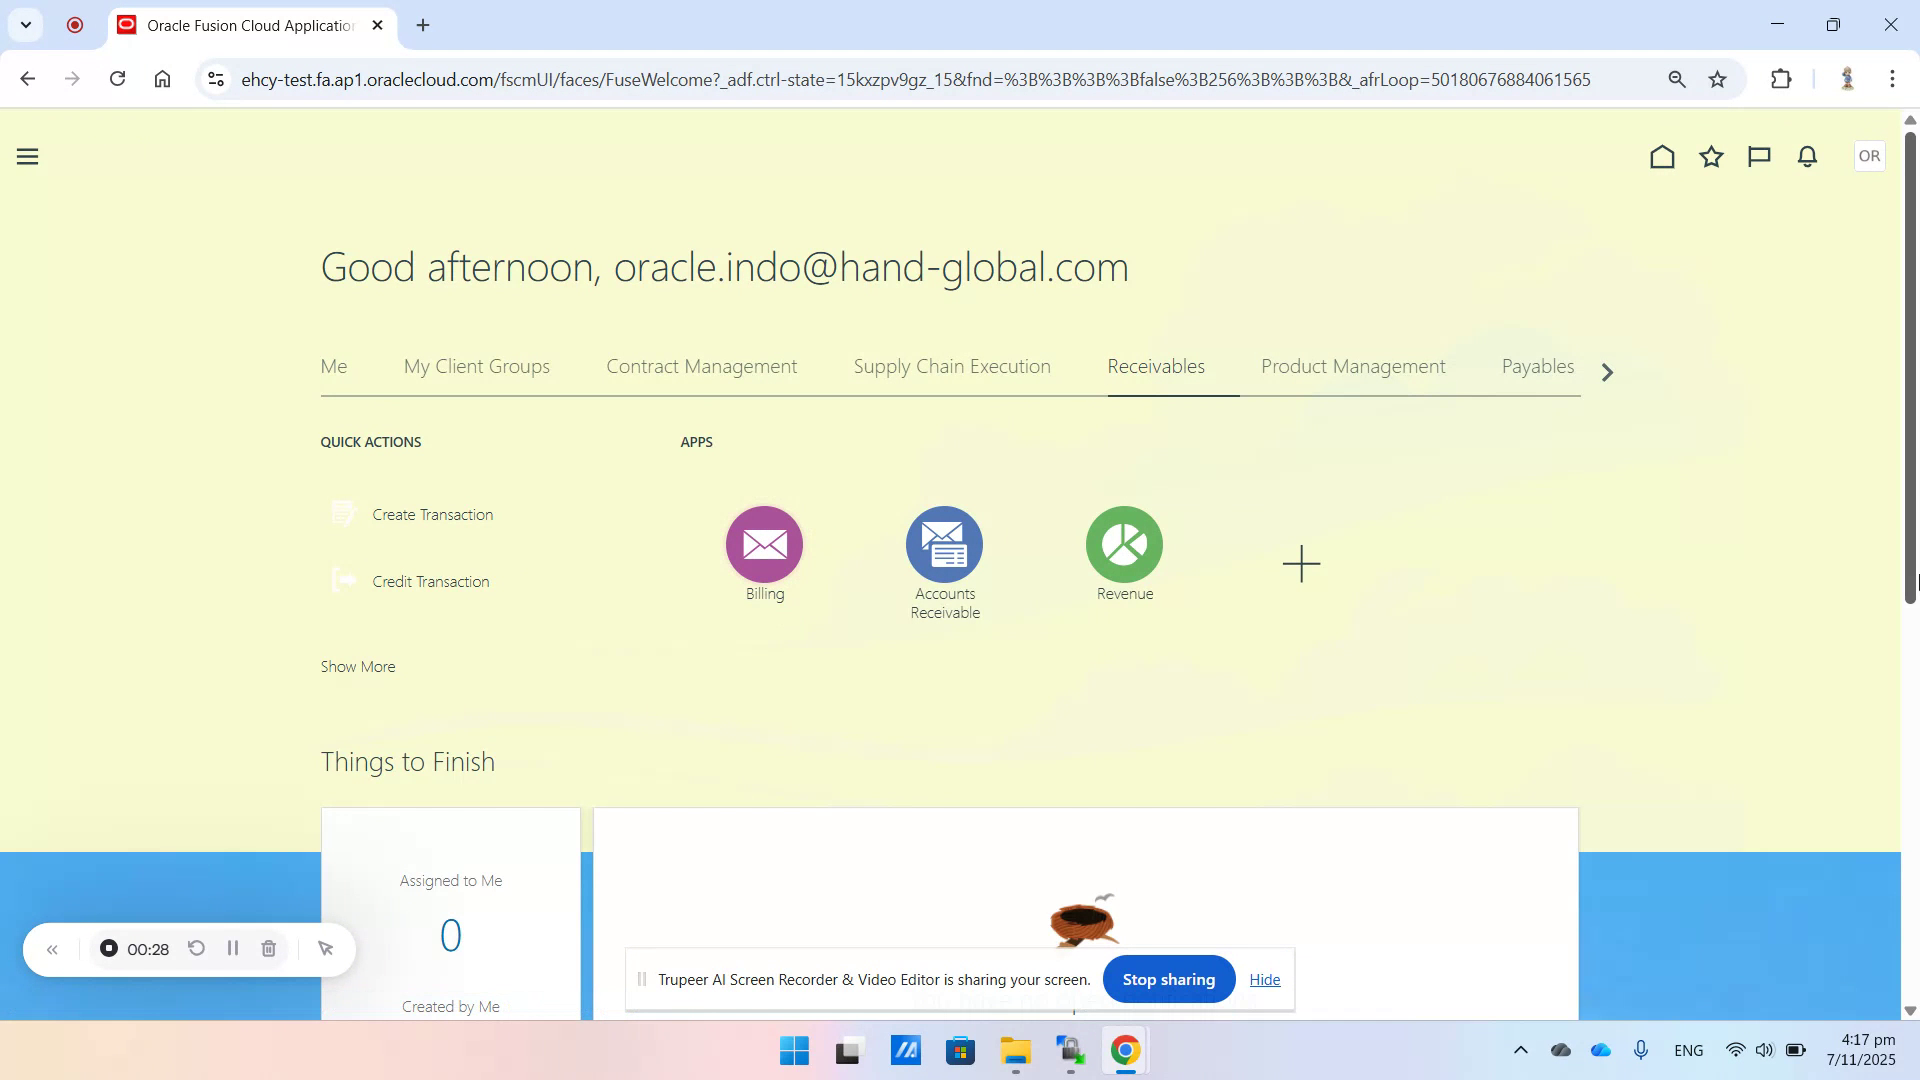
Task: Select the Create Transaction quick action
Action: (x=432, y=514)
